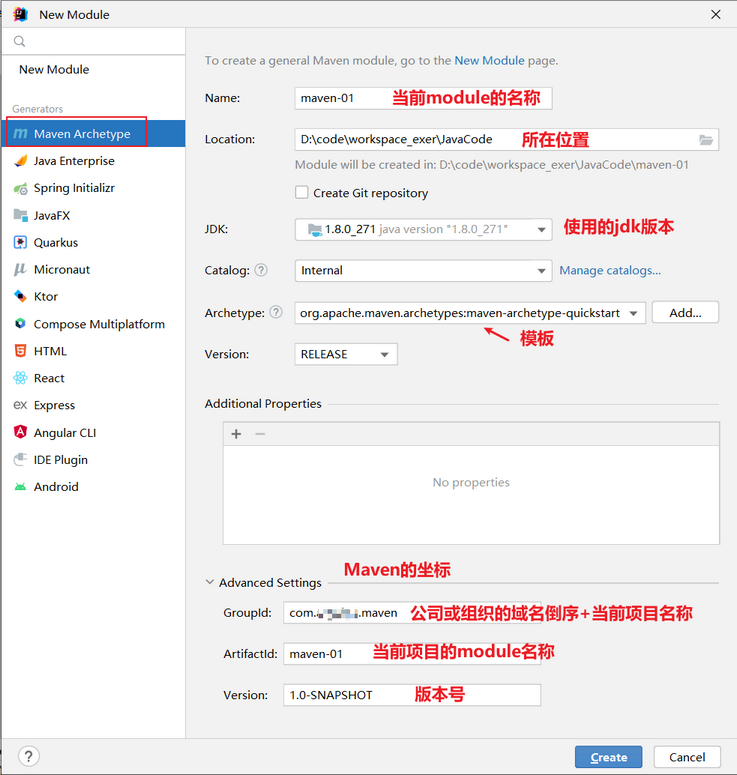
Task: Open the JDK version dropdown
Action: coord(423,229)
